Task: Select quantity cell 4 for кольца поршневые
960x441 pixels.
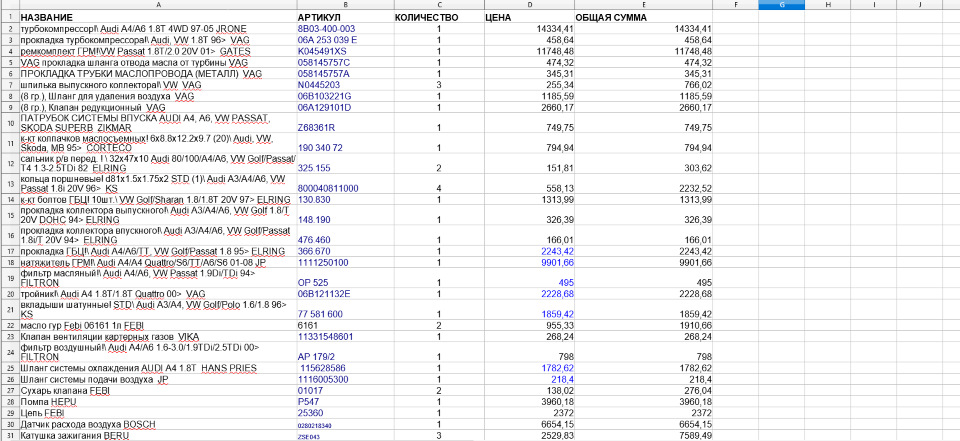Action: (438, 184)
